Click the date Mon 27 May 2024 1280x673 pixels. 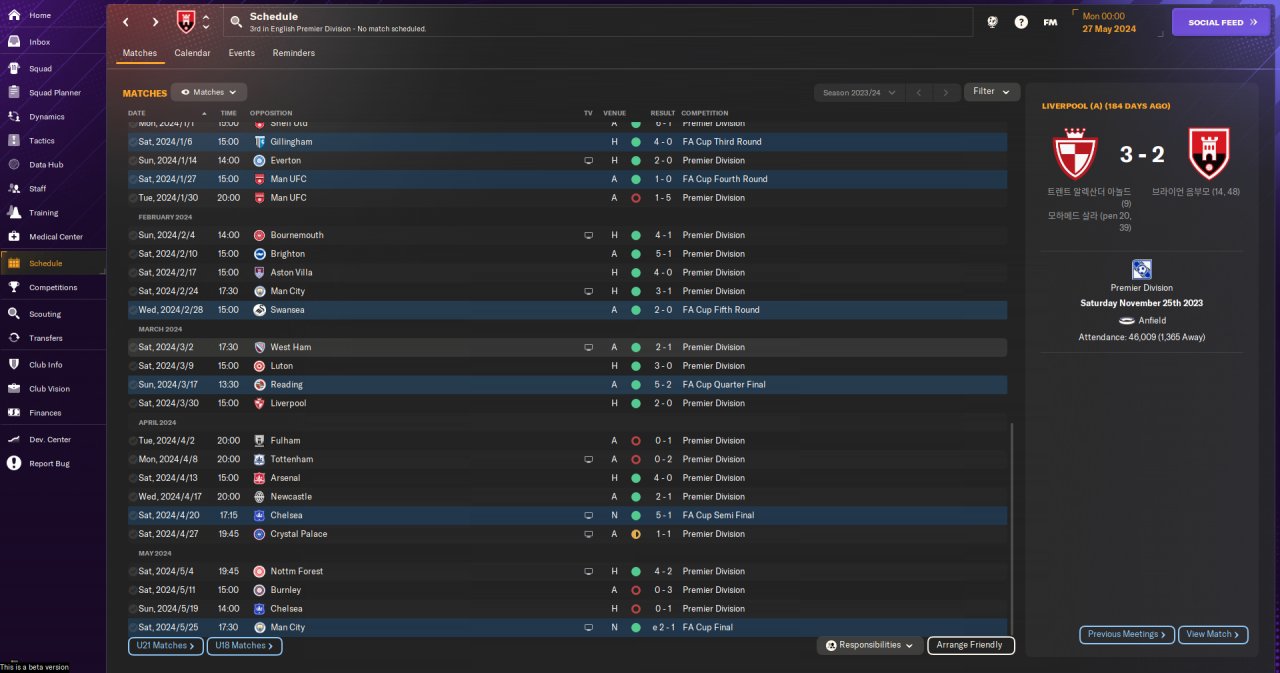click(1108, 22)
